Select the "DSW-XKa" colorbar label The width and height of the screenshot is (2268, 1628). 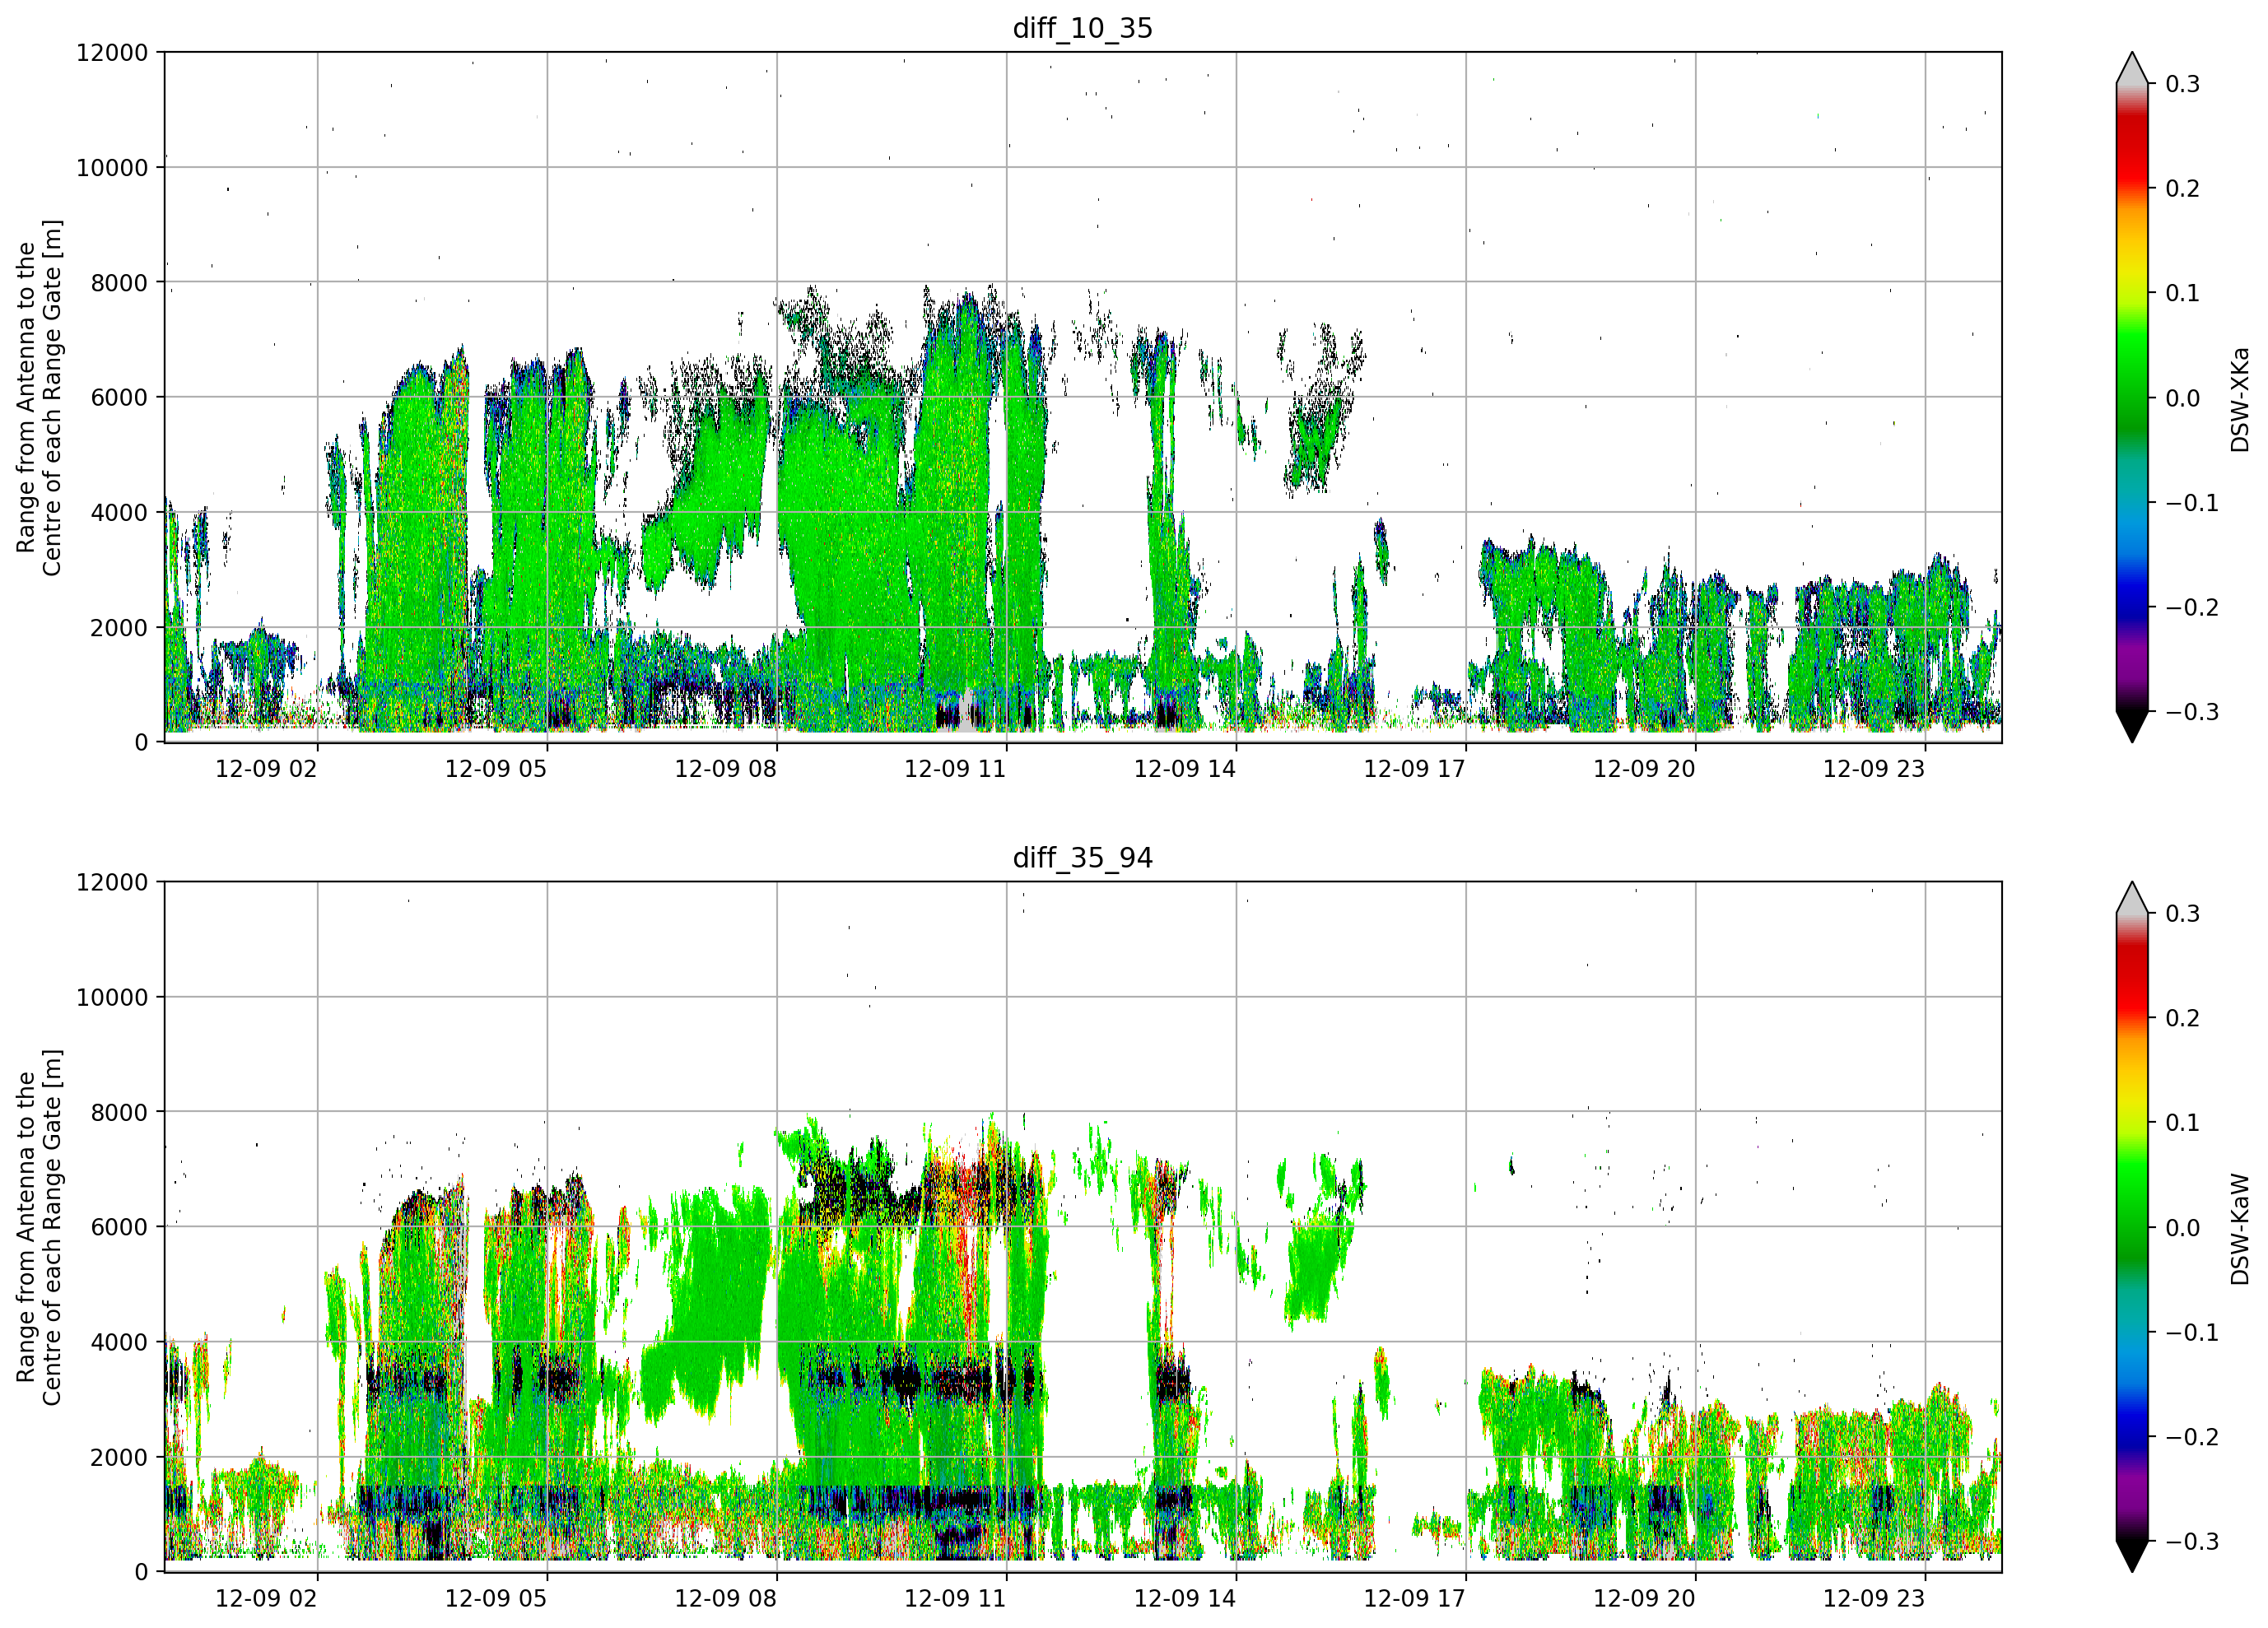click(x=2240, y=399)
